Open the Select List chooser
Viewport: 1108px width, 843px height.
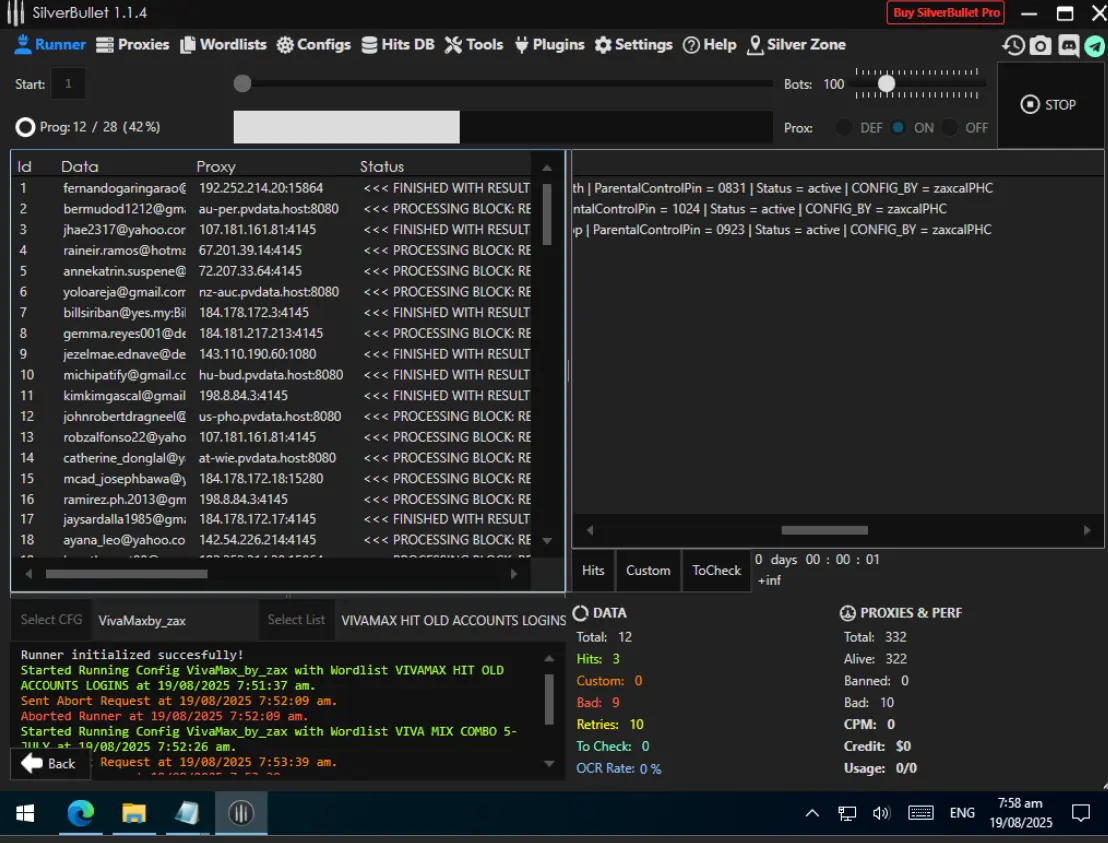click(x=296, y=620)
